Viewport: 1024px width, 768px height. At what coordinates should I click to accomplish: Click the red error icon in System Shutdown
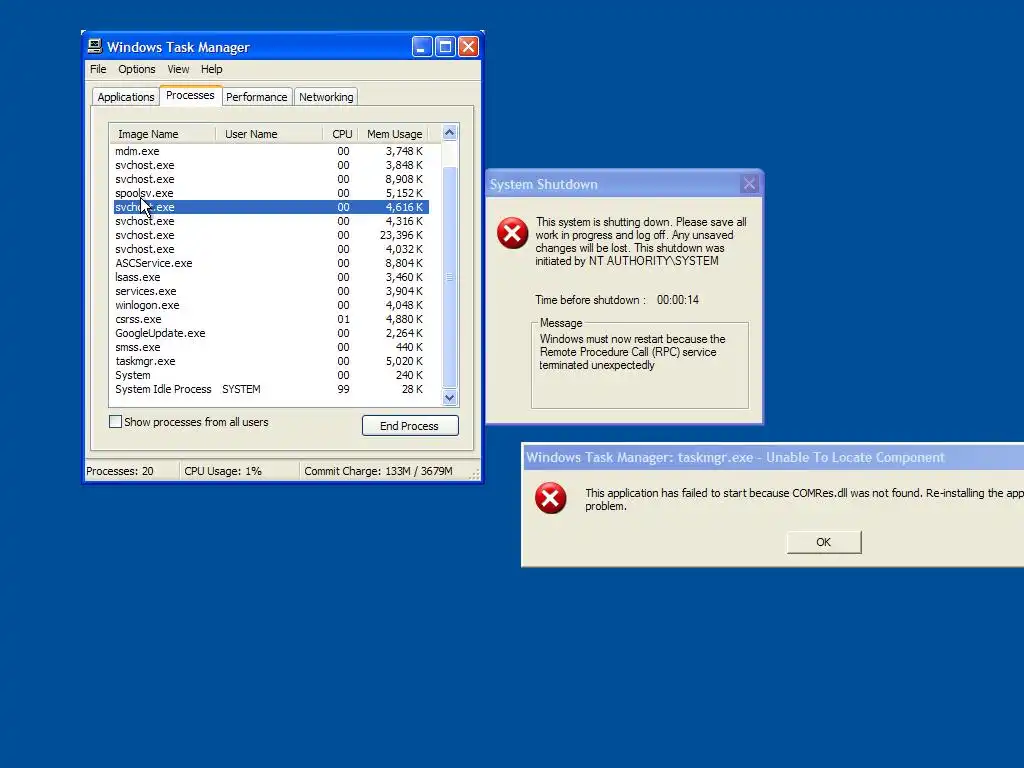point(513,233)
